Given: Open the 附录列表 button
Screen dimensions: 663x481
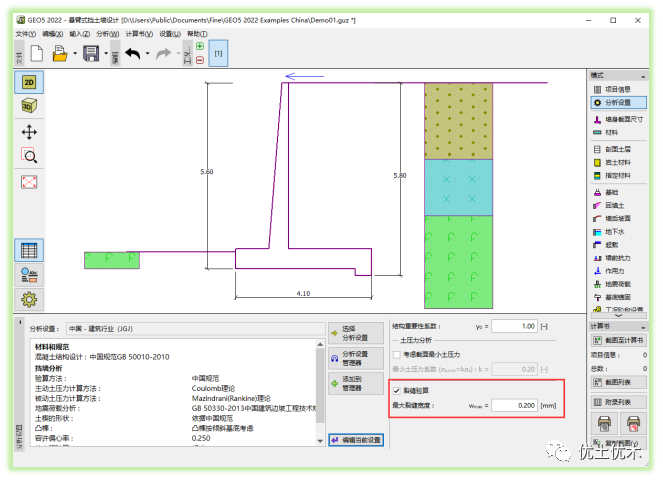Looking at the screenshot, I should (618, 402).
